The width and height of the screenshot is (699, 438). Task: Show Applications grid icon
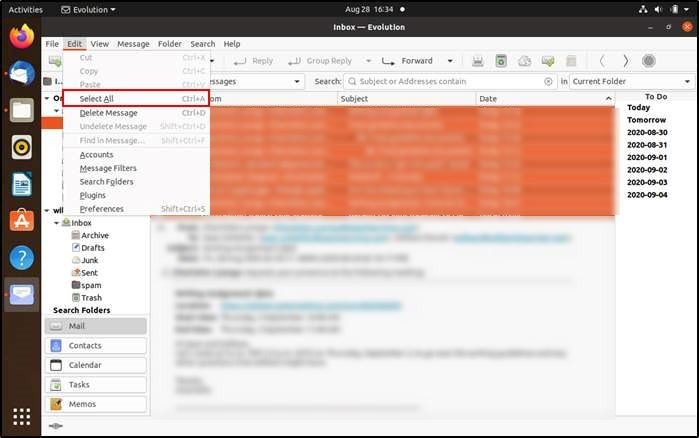click(x=22, y=417)
